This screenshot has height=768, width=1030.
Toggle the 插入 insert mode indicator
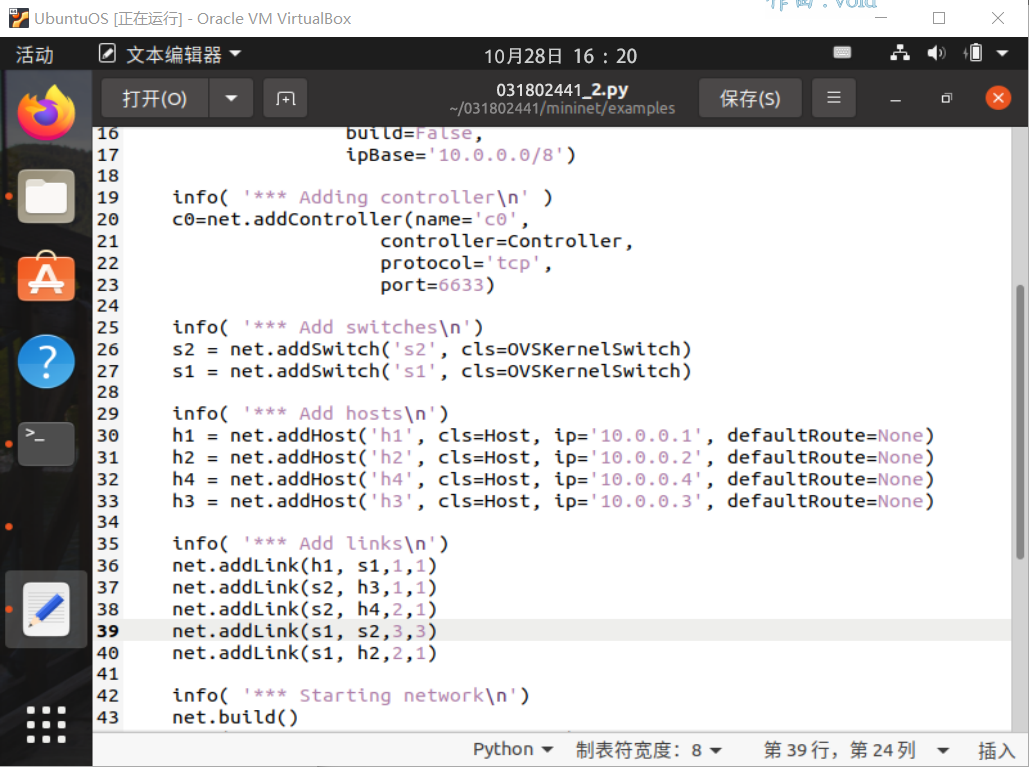[996, 750]
